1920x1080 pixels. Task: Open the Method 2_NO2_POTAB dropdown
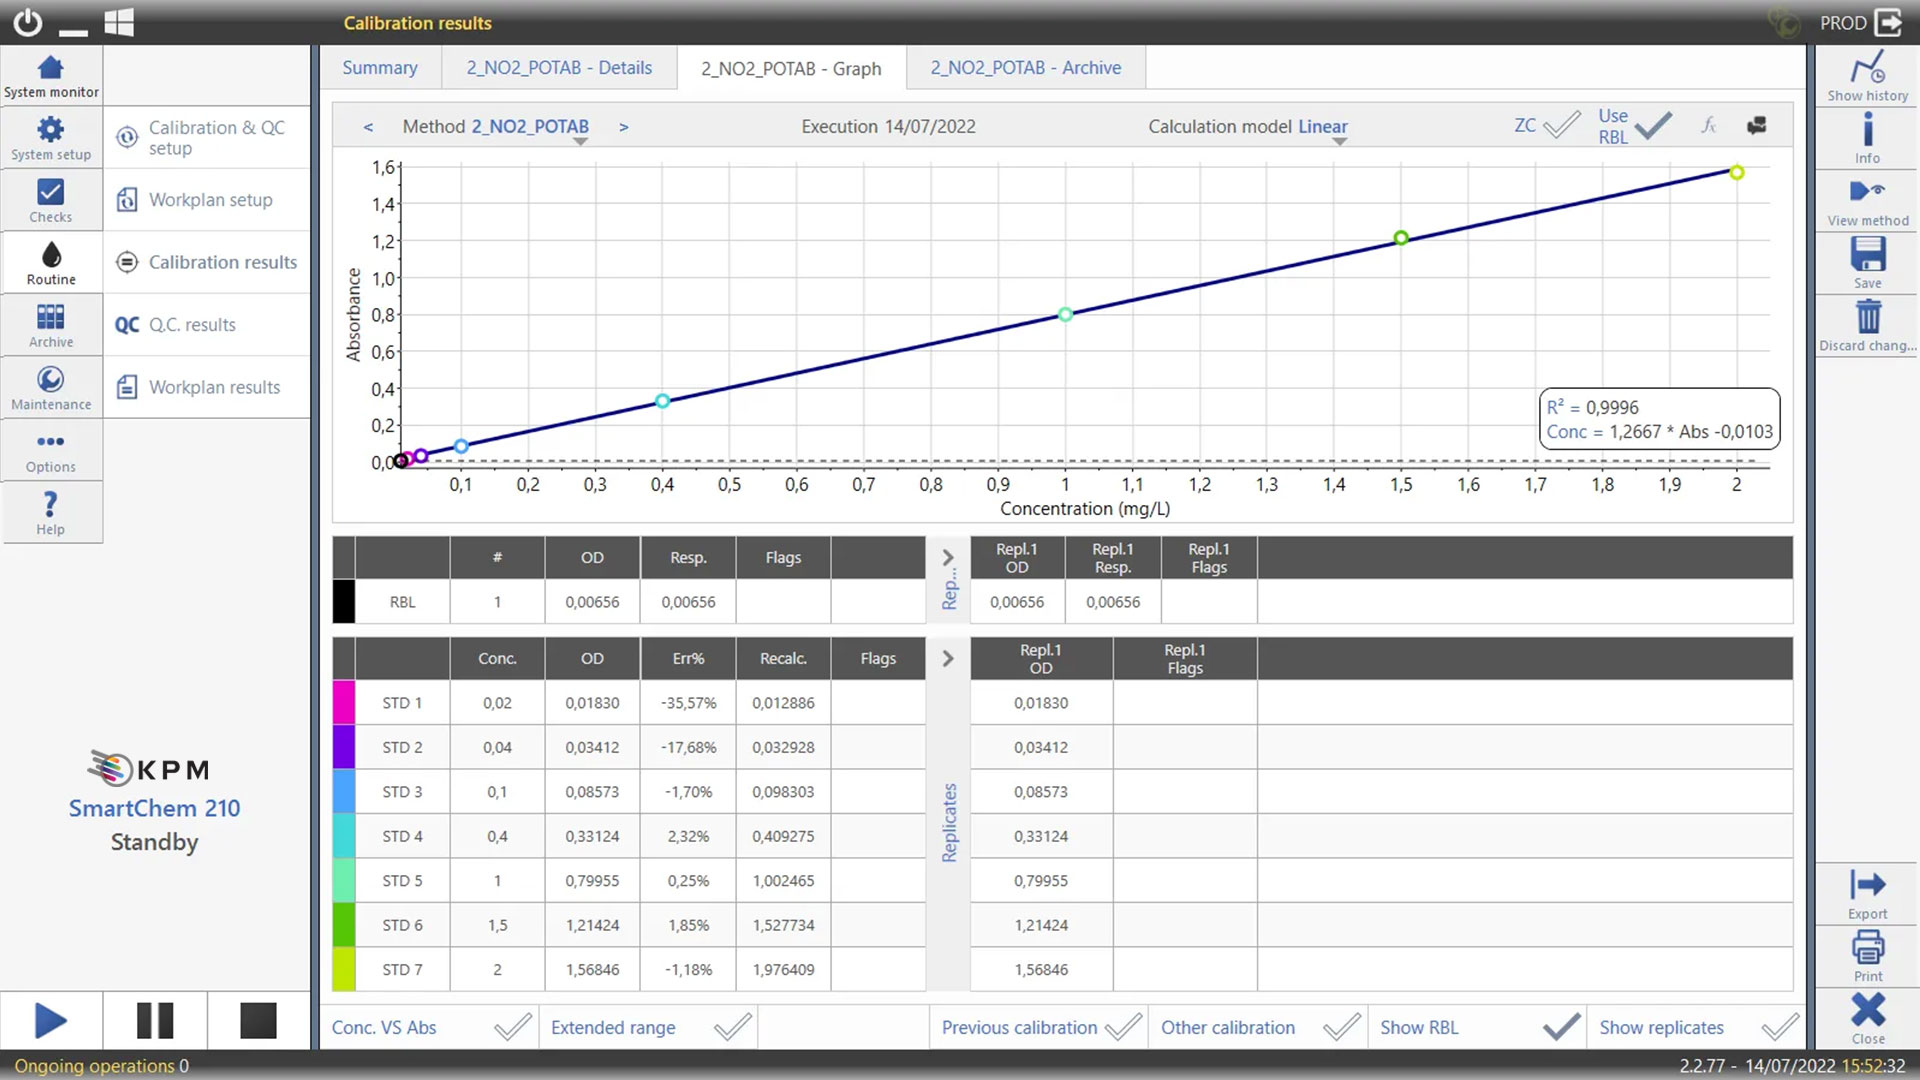530,127
